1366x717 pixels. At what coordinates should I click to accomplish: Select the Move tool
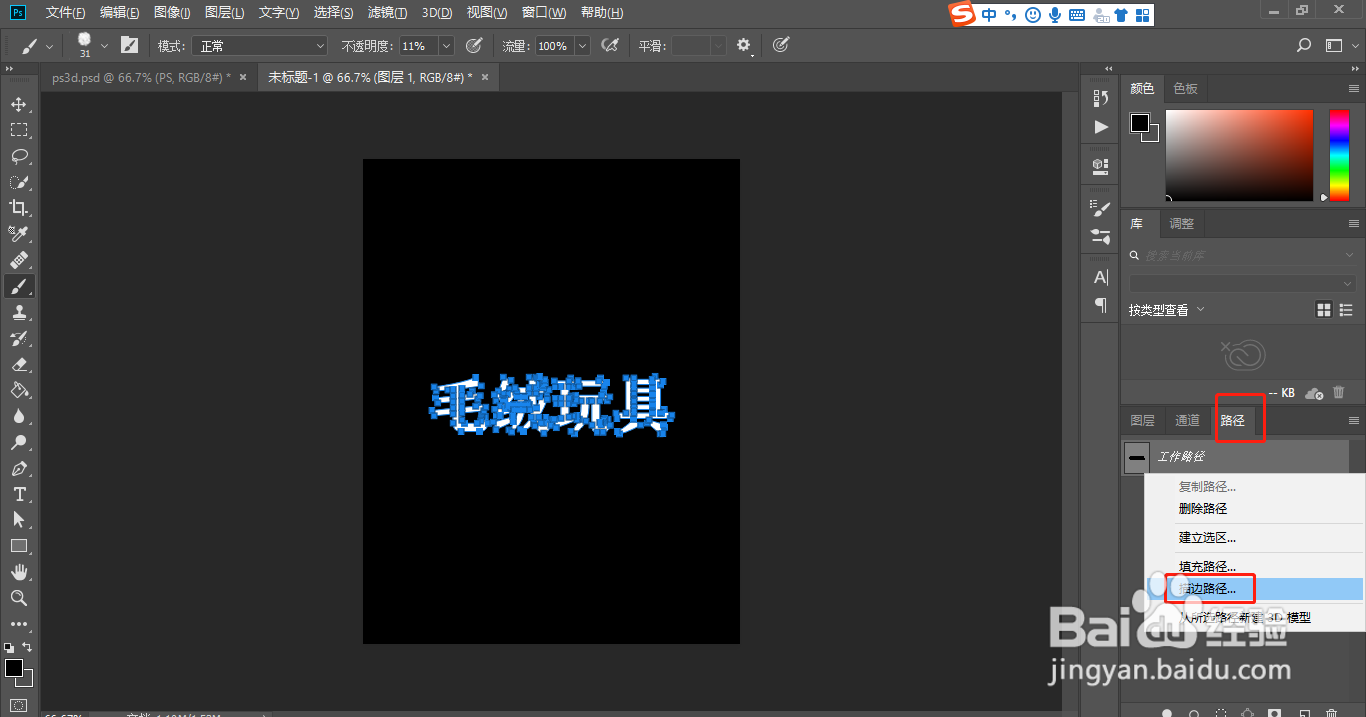click(18, 103)
